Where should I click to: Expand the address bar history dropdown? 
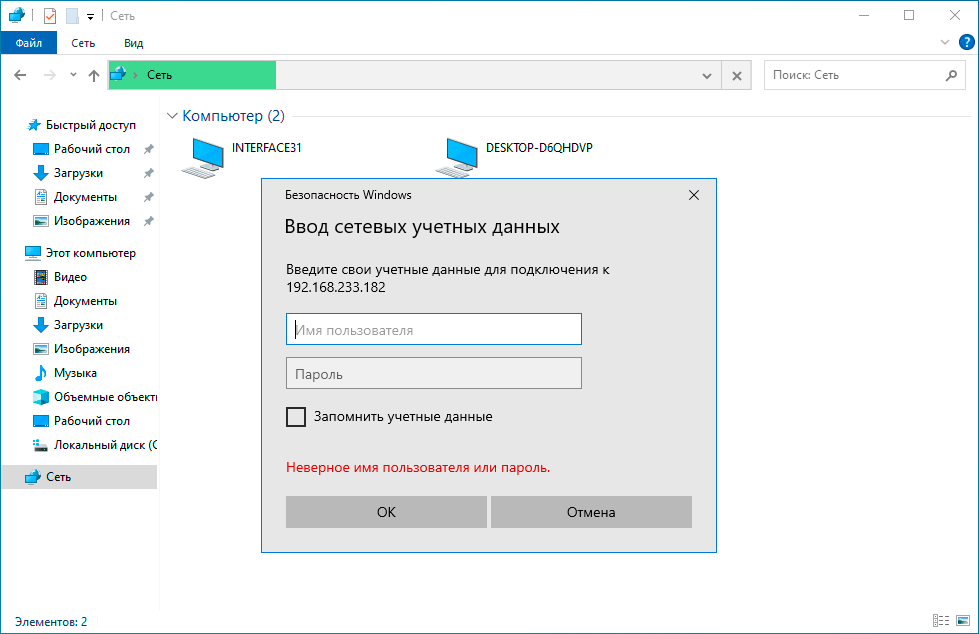tap(707, 76)
